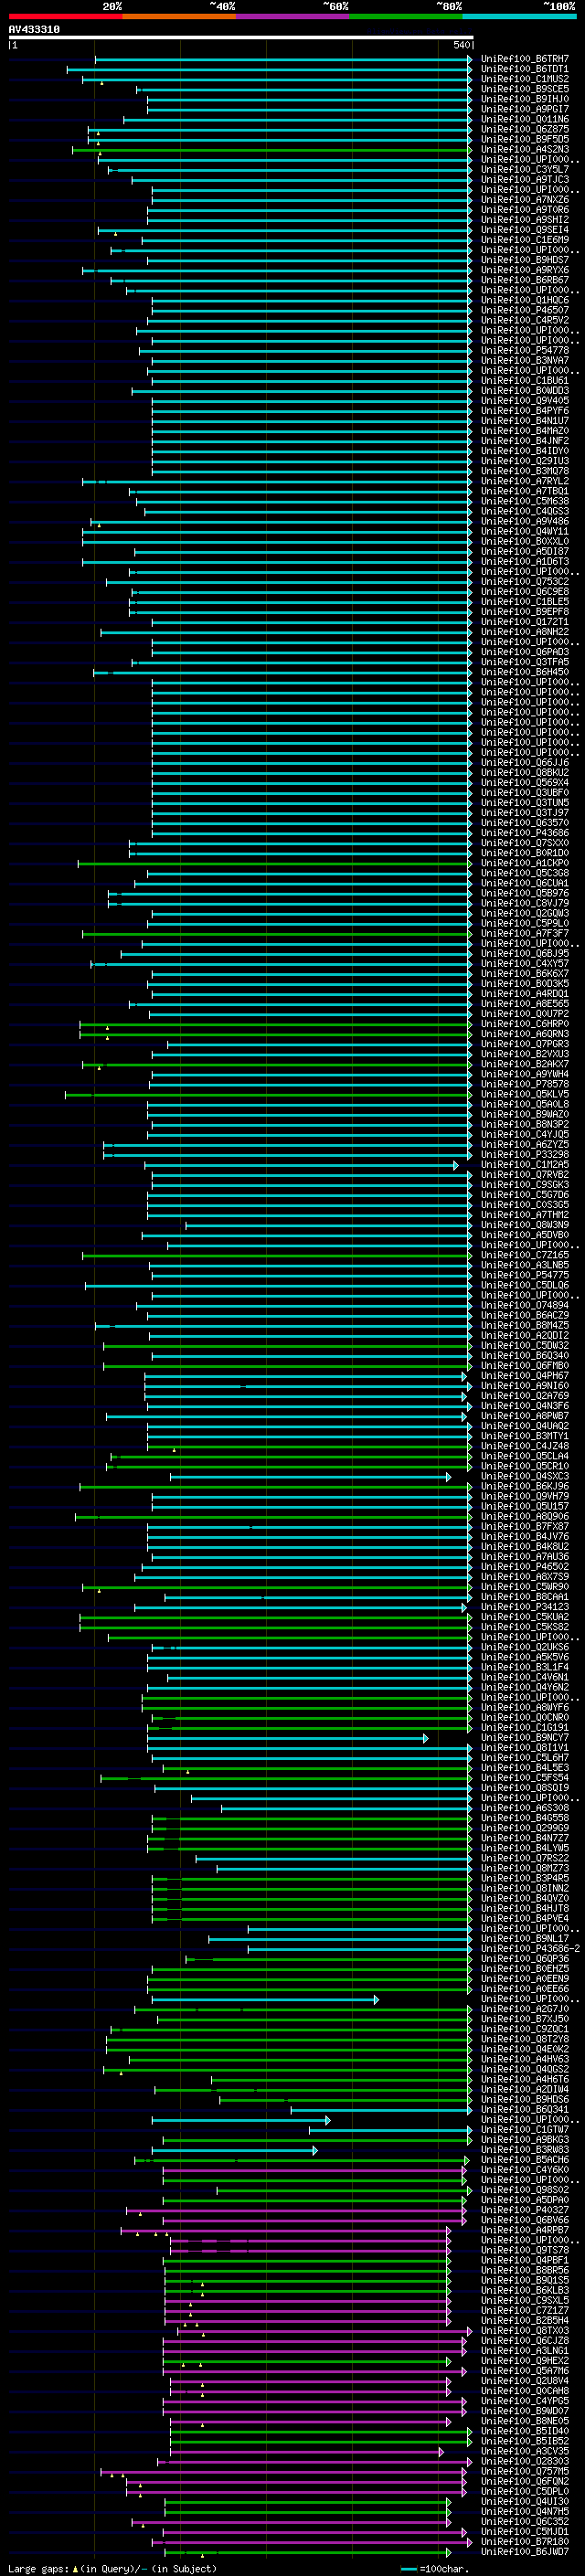Open hit UniRef100_B9SCE5
Viewport: 585px width, 2576px height.
click(x=525, y=89)
